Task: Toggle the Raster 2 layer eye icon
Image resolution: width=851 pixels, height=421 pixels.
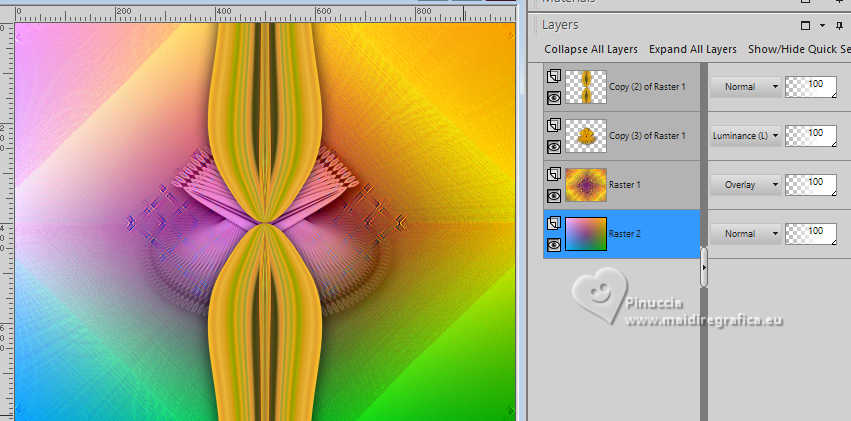Action: point(554,245)
